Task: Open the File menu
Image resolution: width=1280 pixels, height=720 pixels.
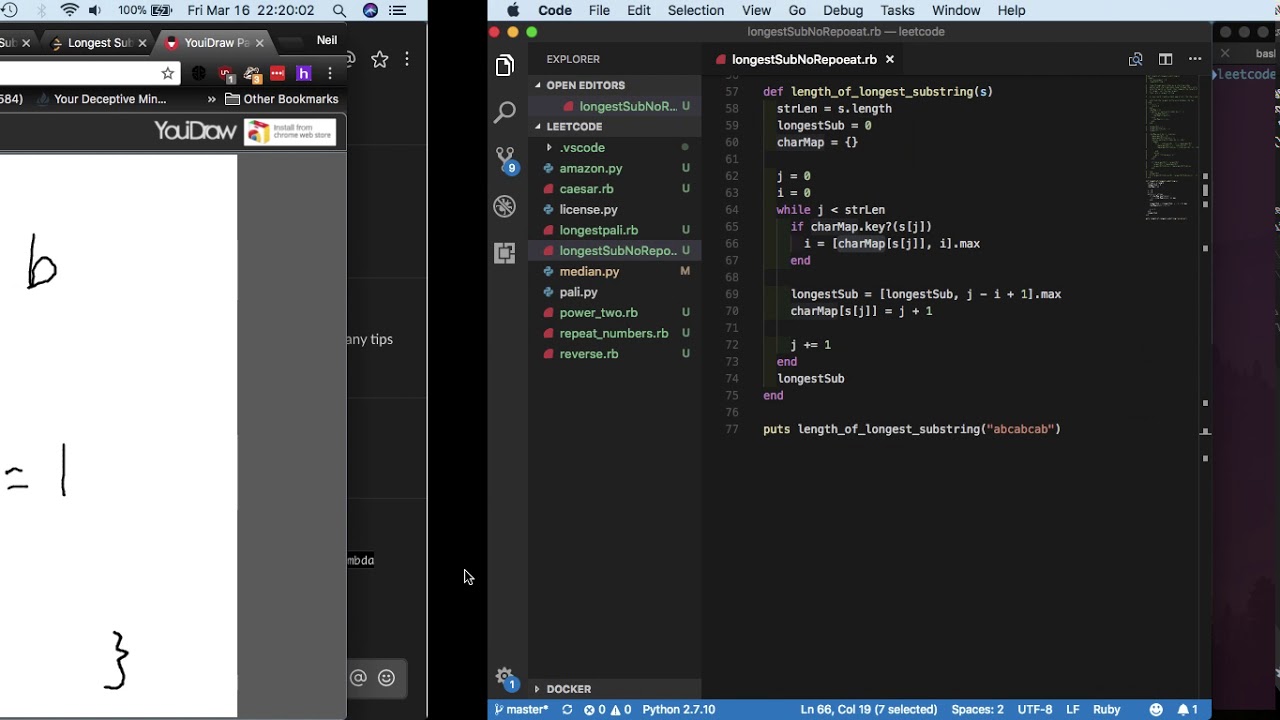Action: [x=599, y=10]
